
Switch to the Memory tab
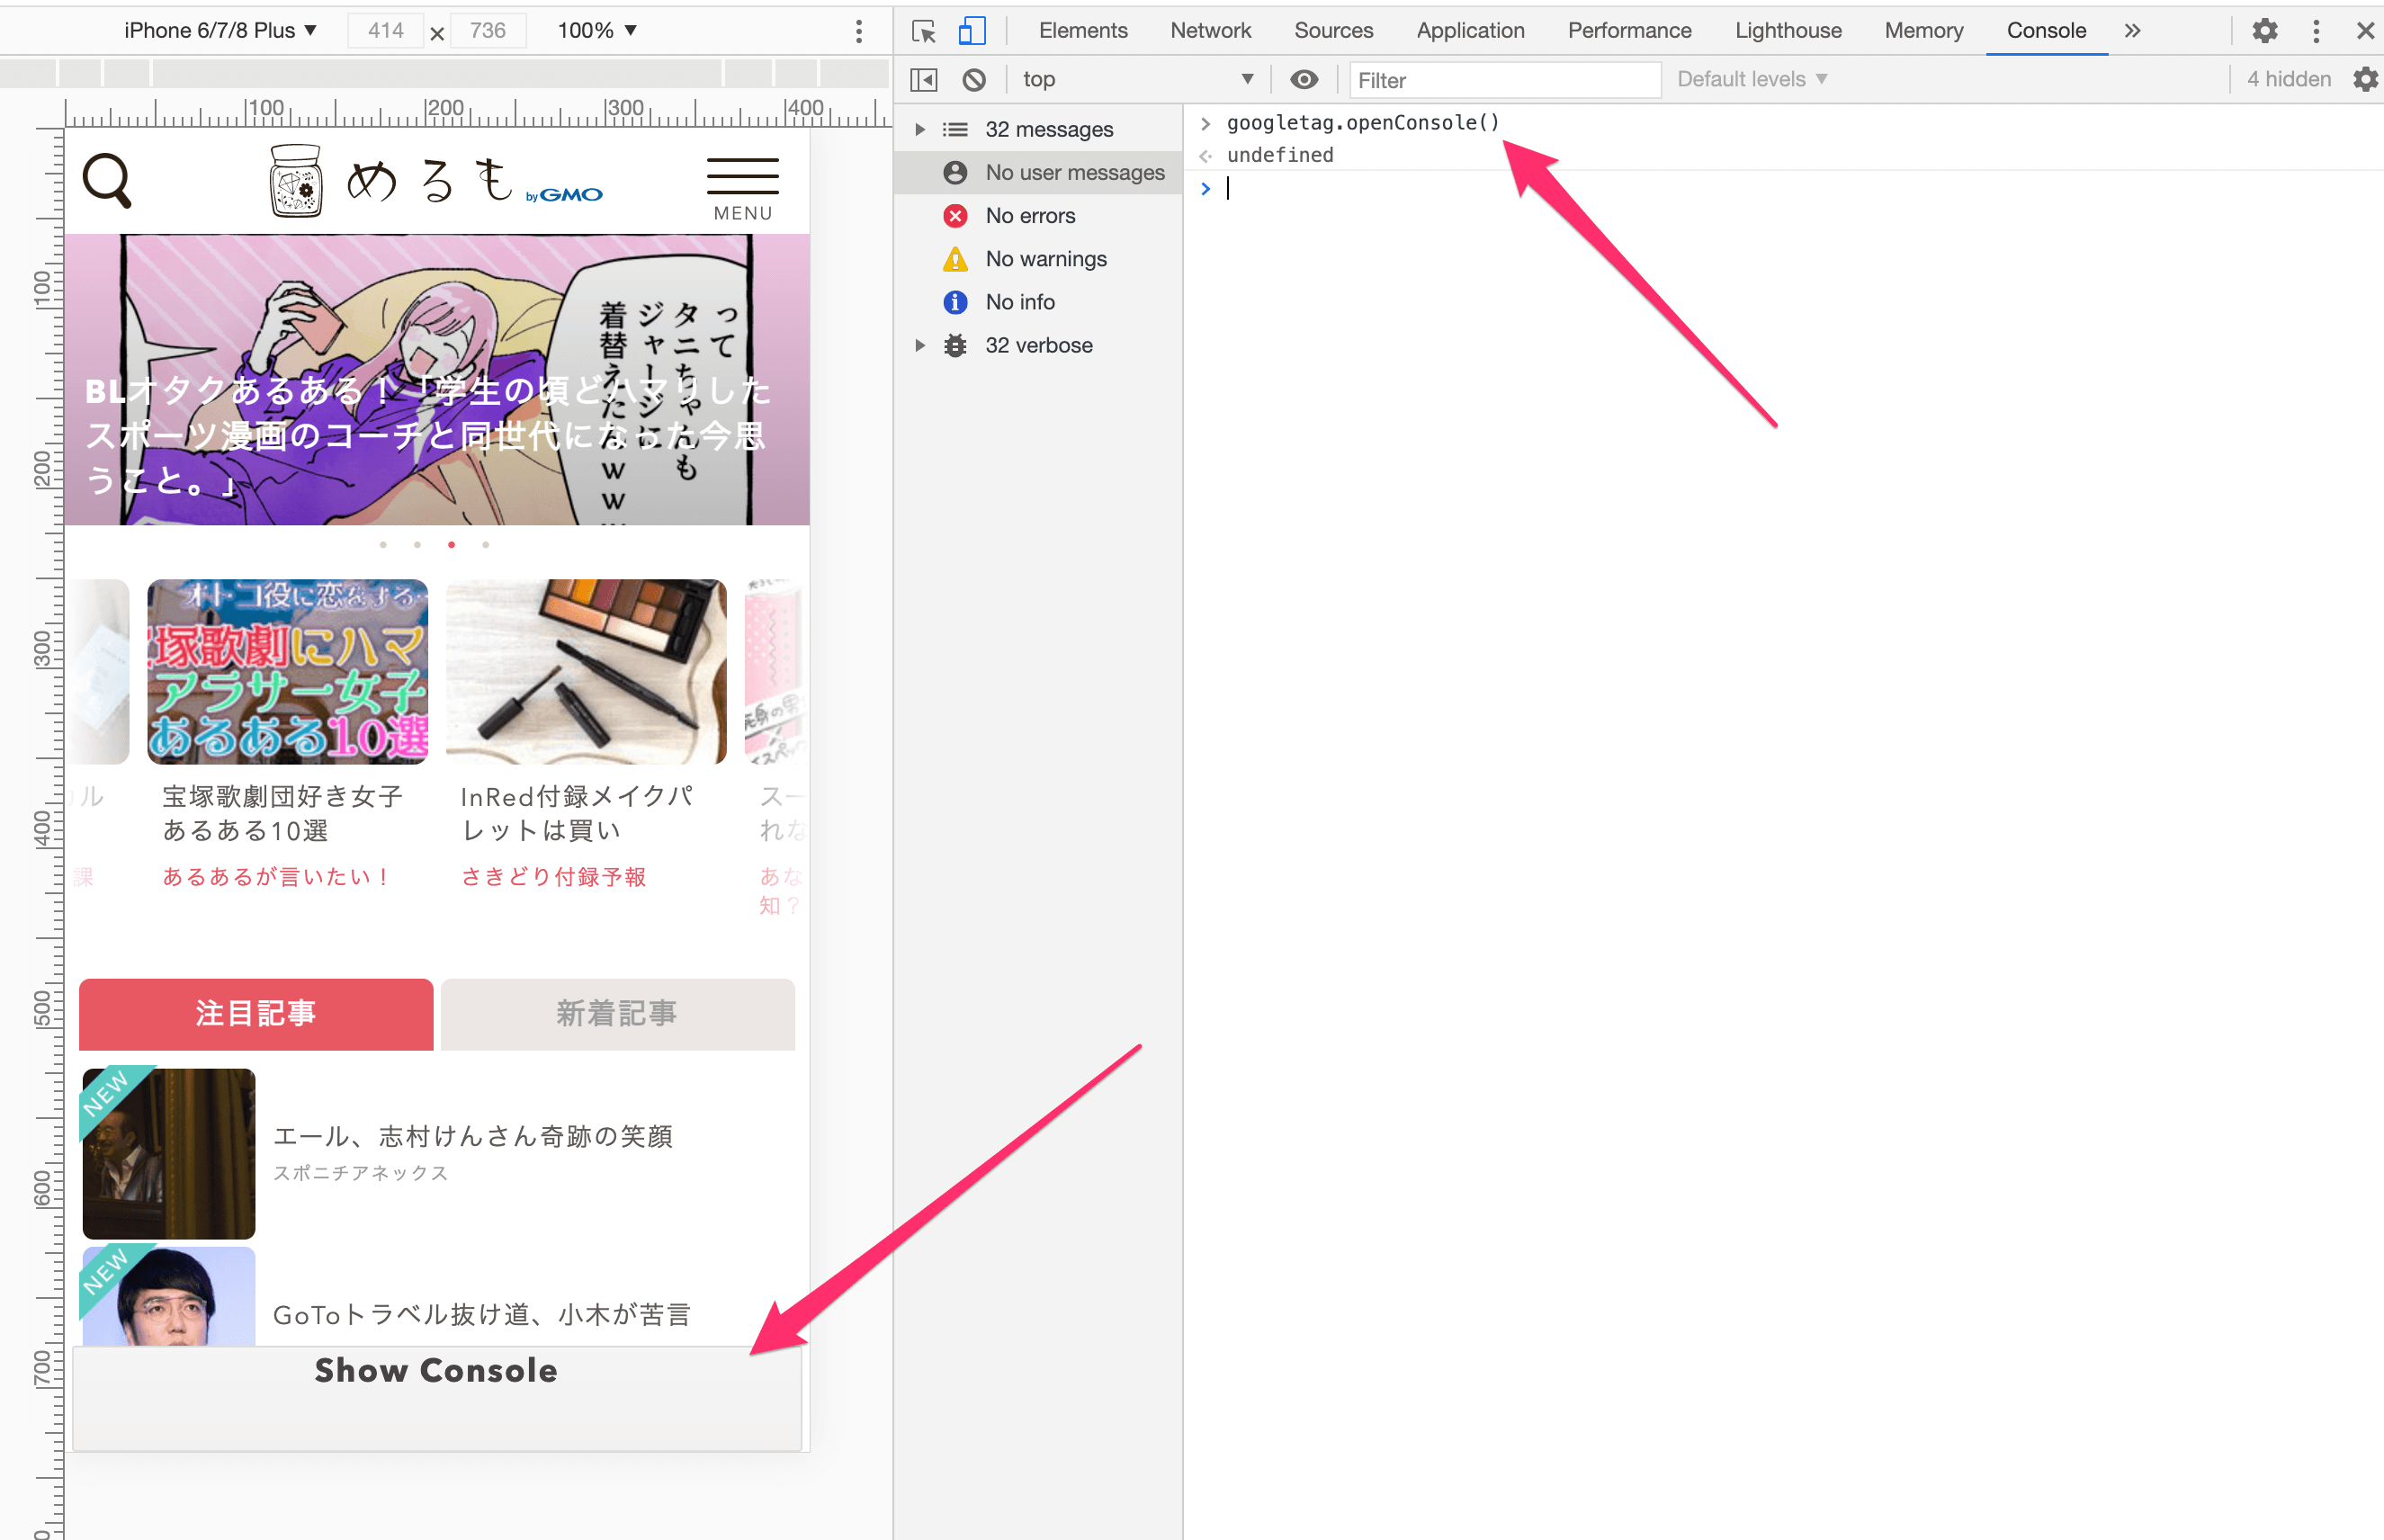1923,30
